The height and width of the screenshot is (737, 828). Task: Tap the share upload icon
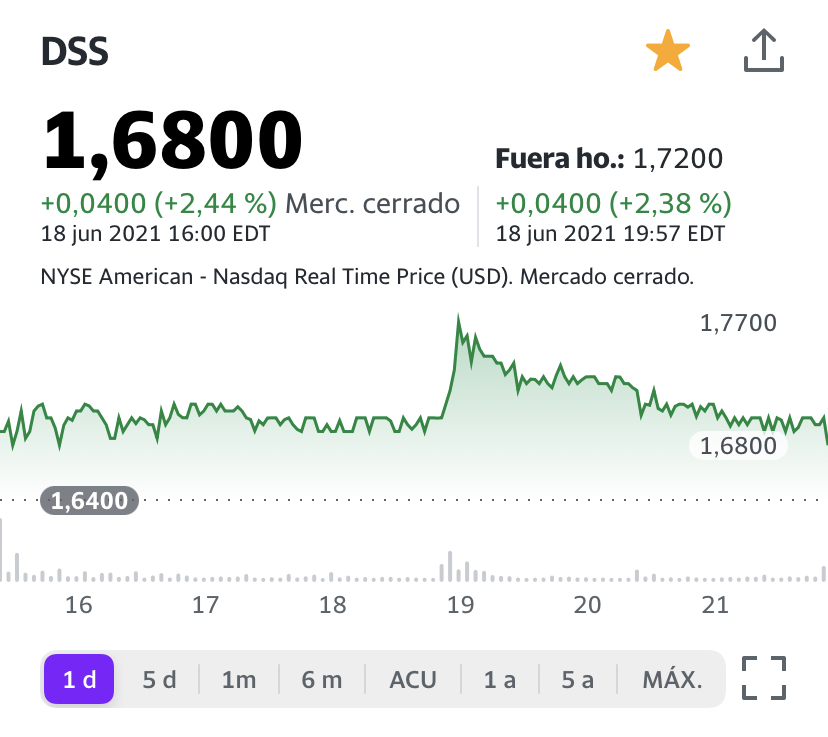pos(764,51)
